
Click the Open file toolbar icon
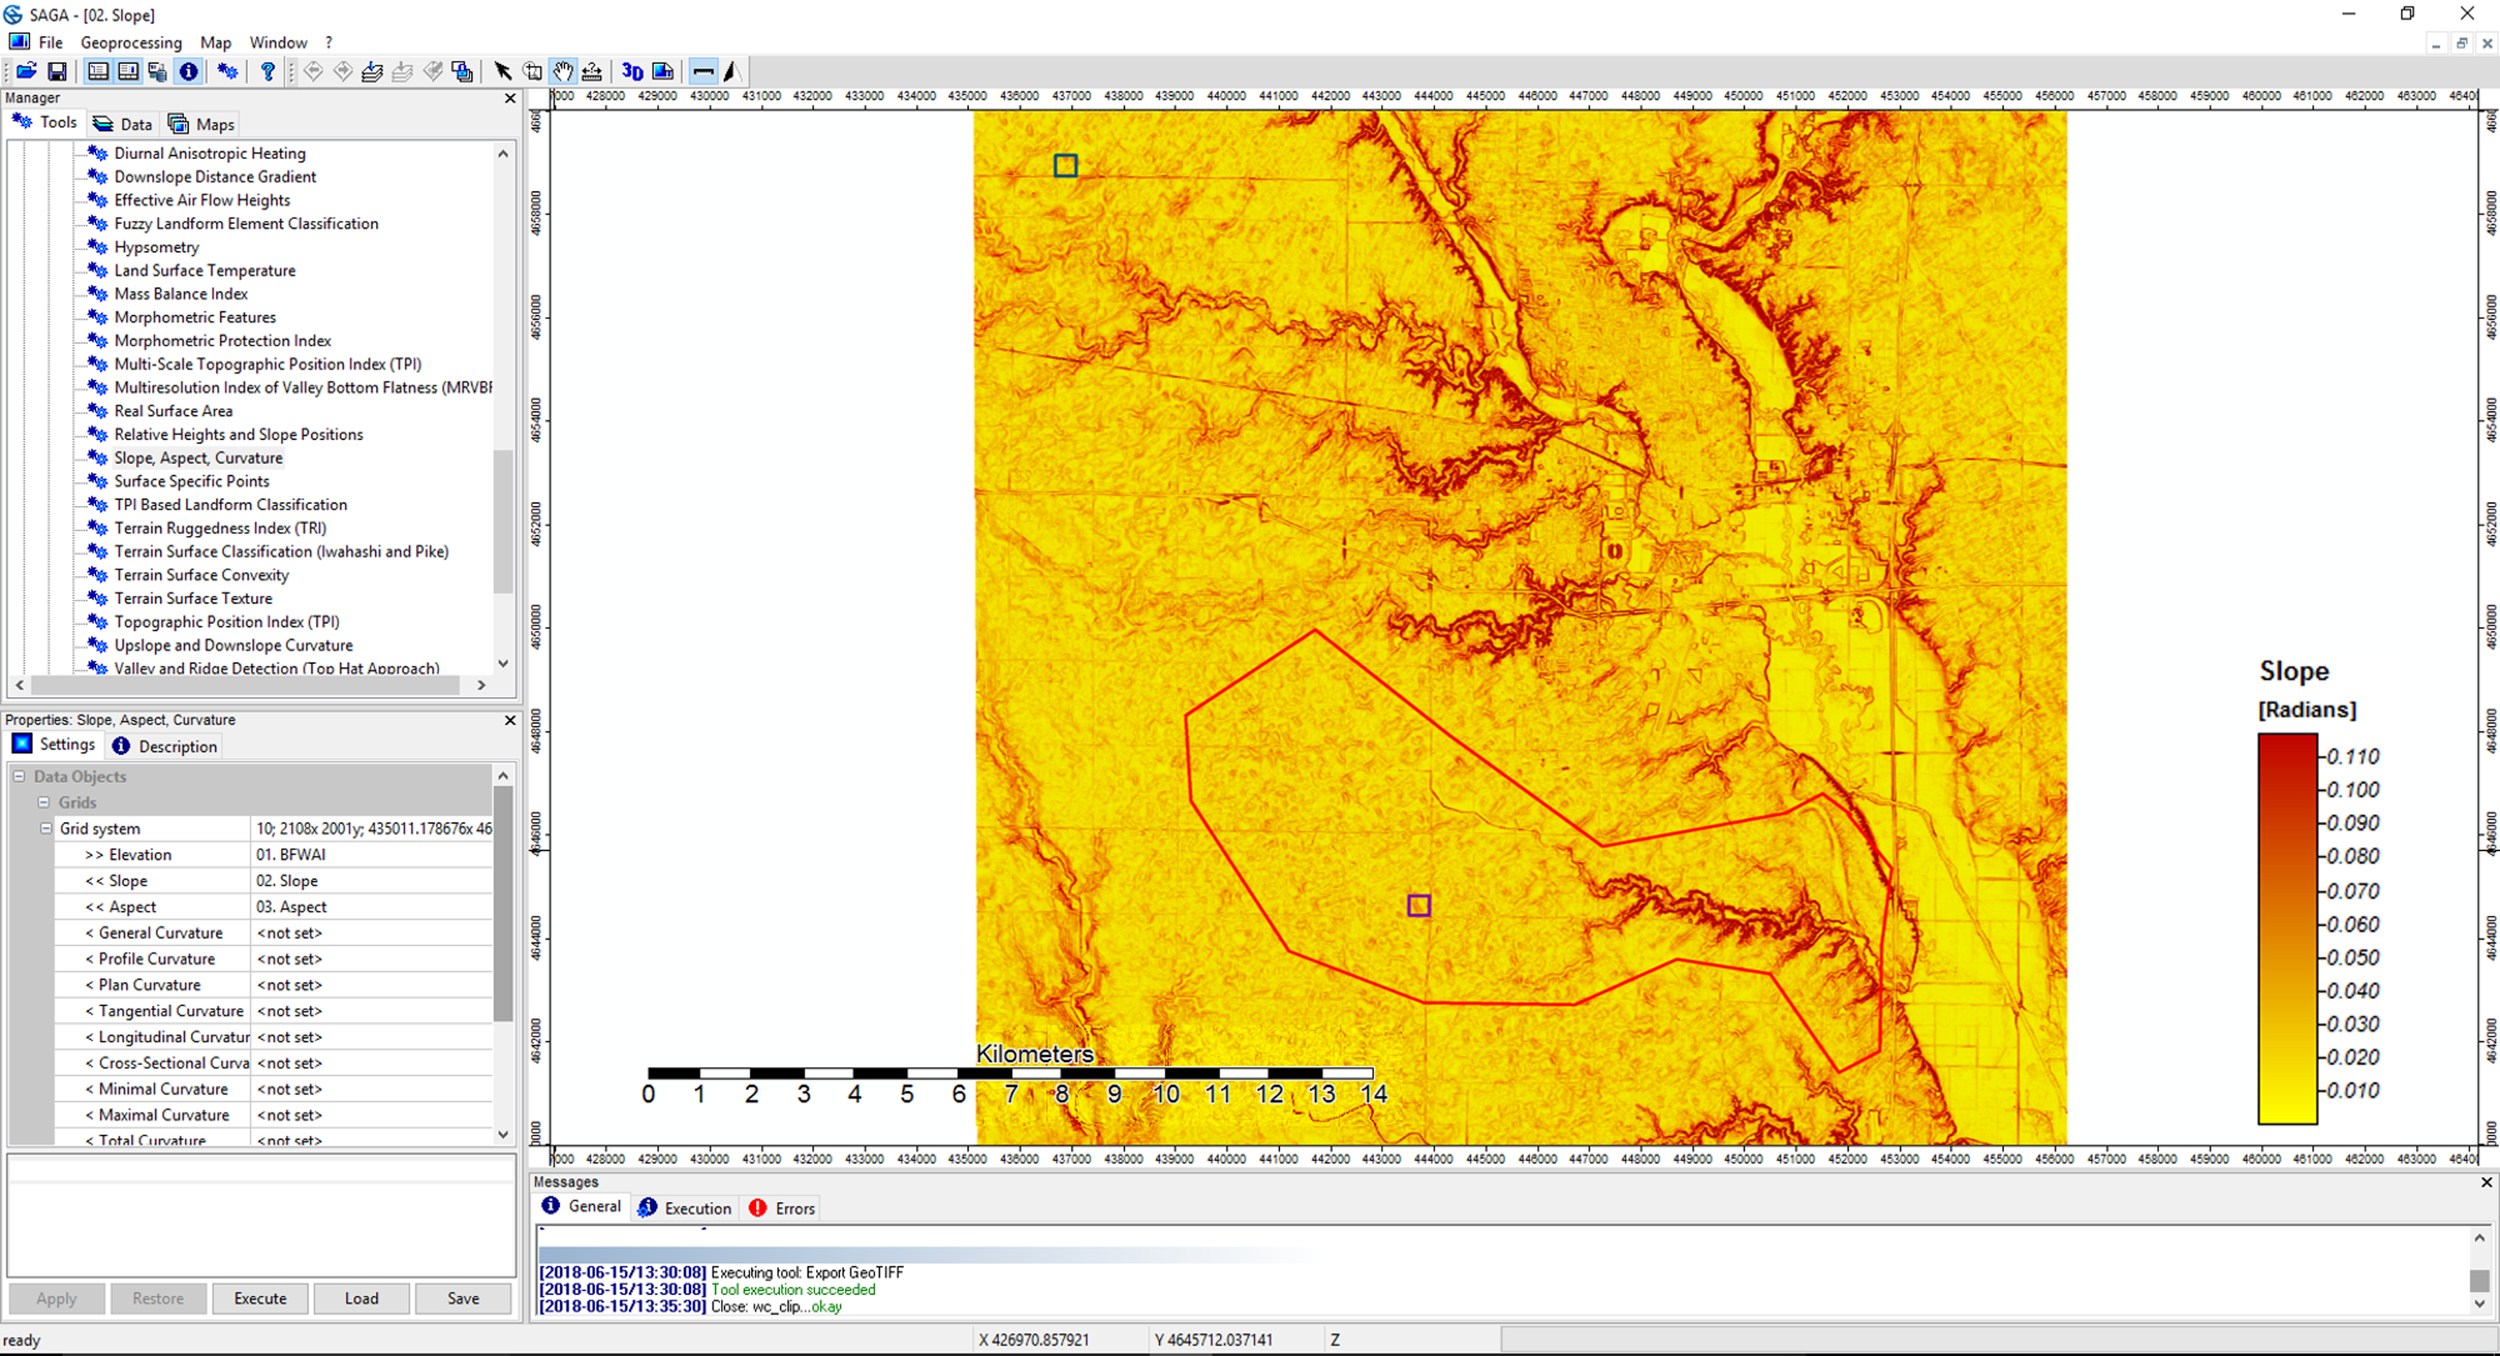point(26,71)
